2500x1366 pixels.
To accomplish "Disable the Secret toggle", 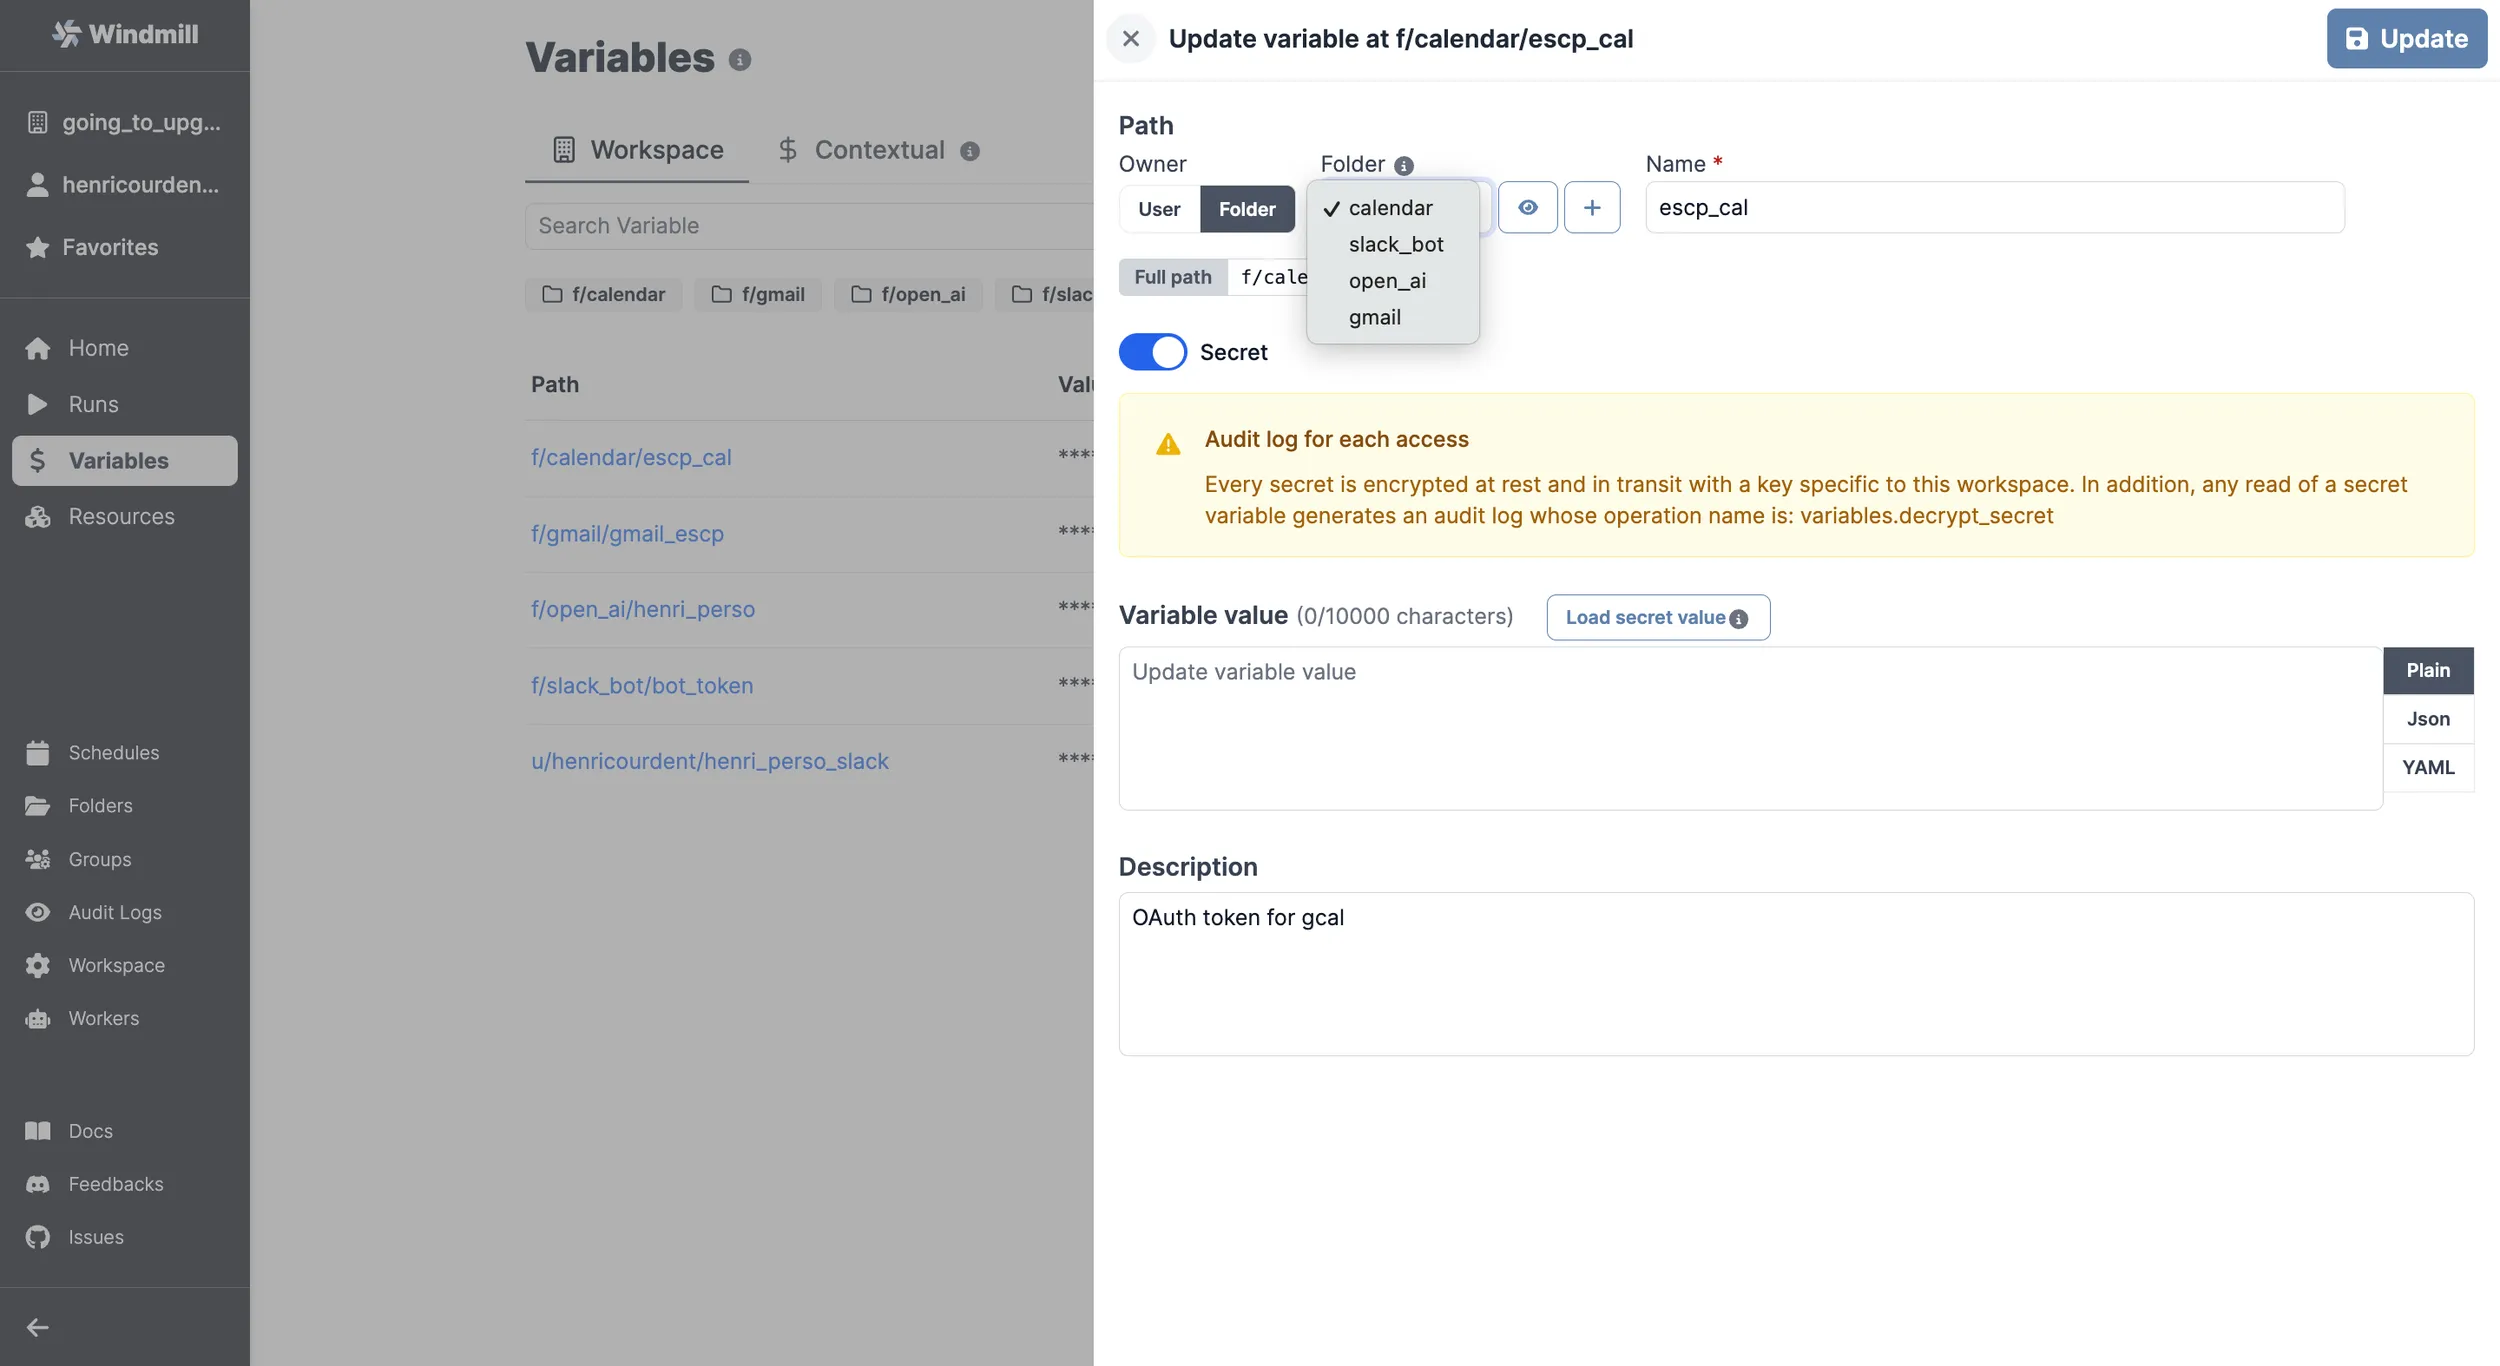I will point(1153,352).
